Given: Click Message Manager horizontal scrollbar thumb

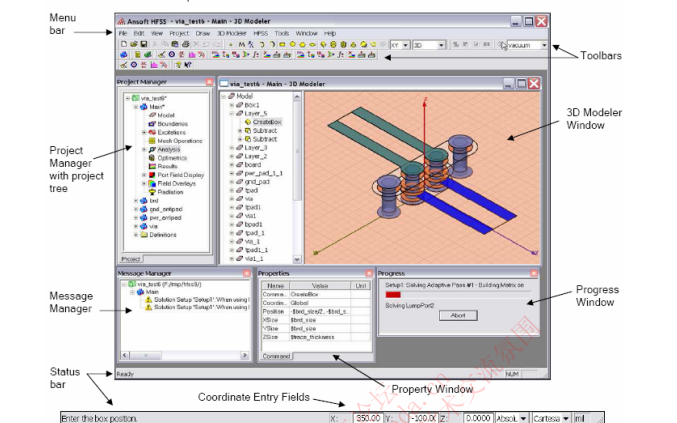Looking at the screenshot, I should click(146, 355).
